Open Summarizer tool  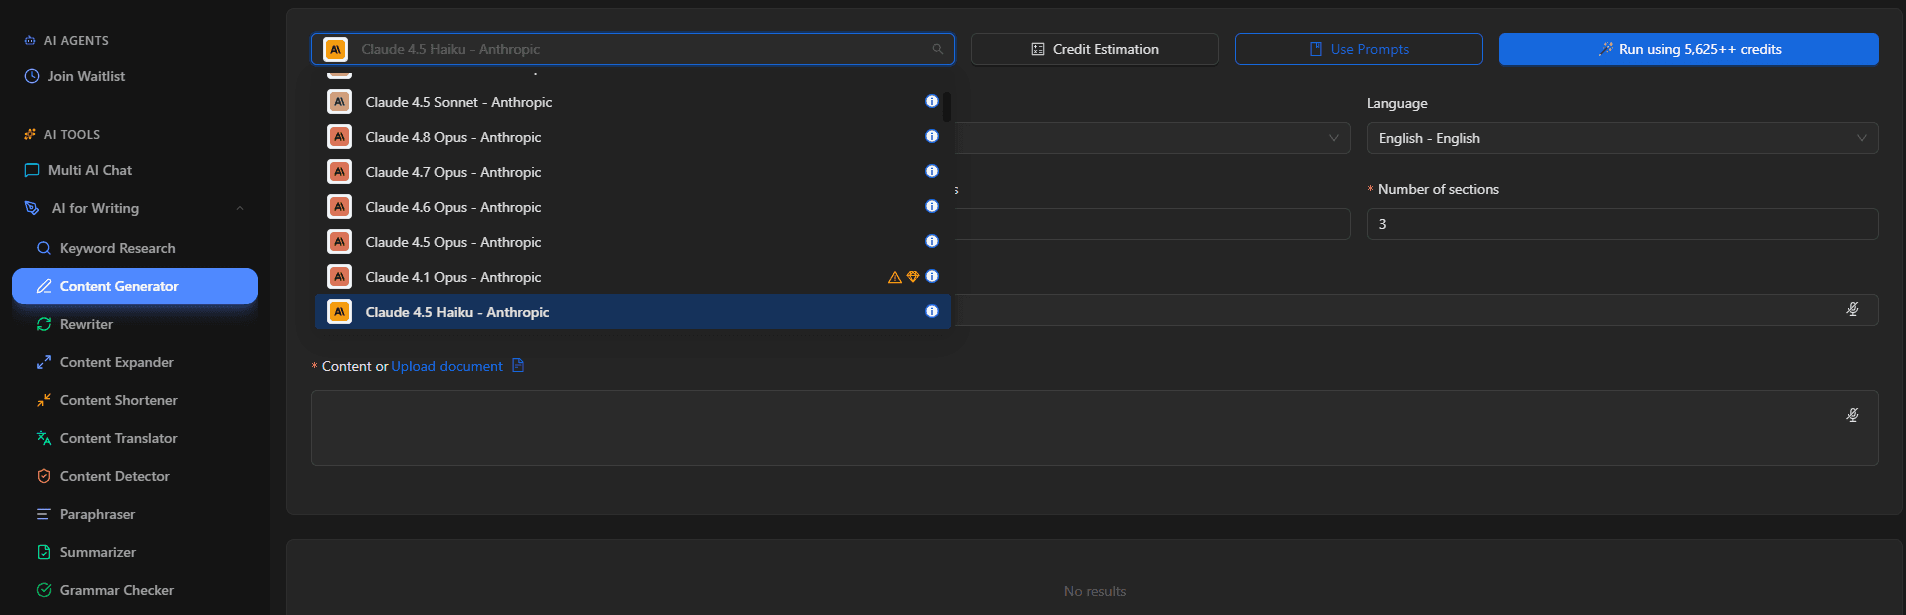tap(97, 552)
